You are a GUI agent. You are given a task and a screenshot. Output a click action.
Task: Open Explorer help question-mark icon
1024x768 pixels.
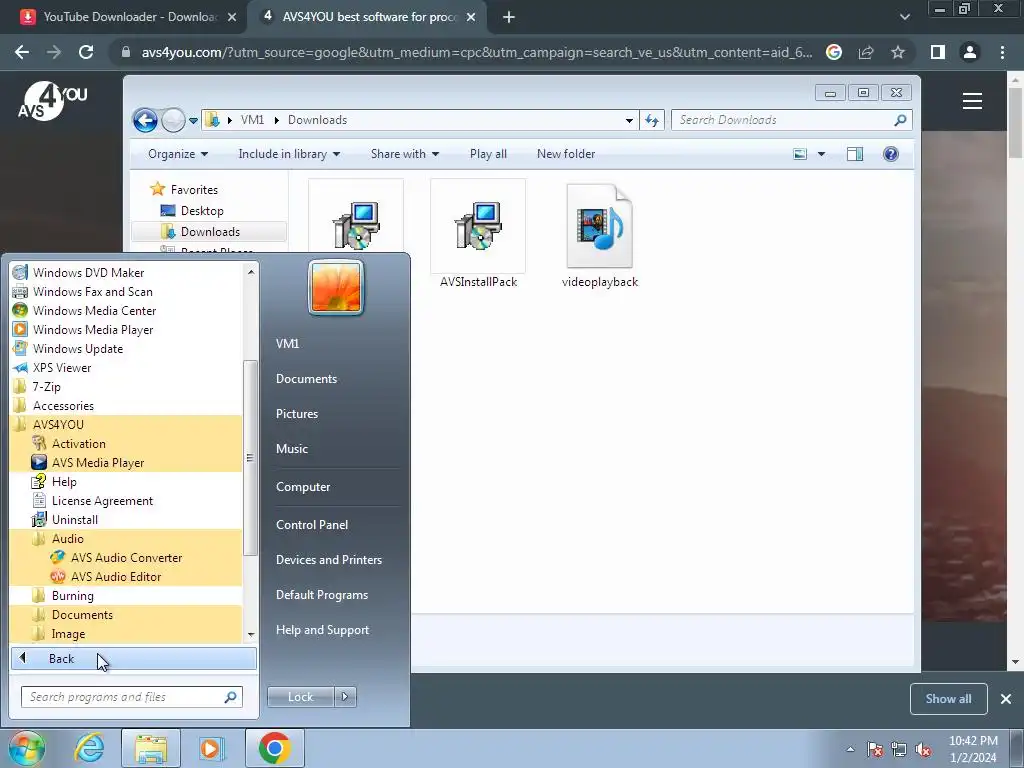[x=891, y=154]
